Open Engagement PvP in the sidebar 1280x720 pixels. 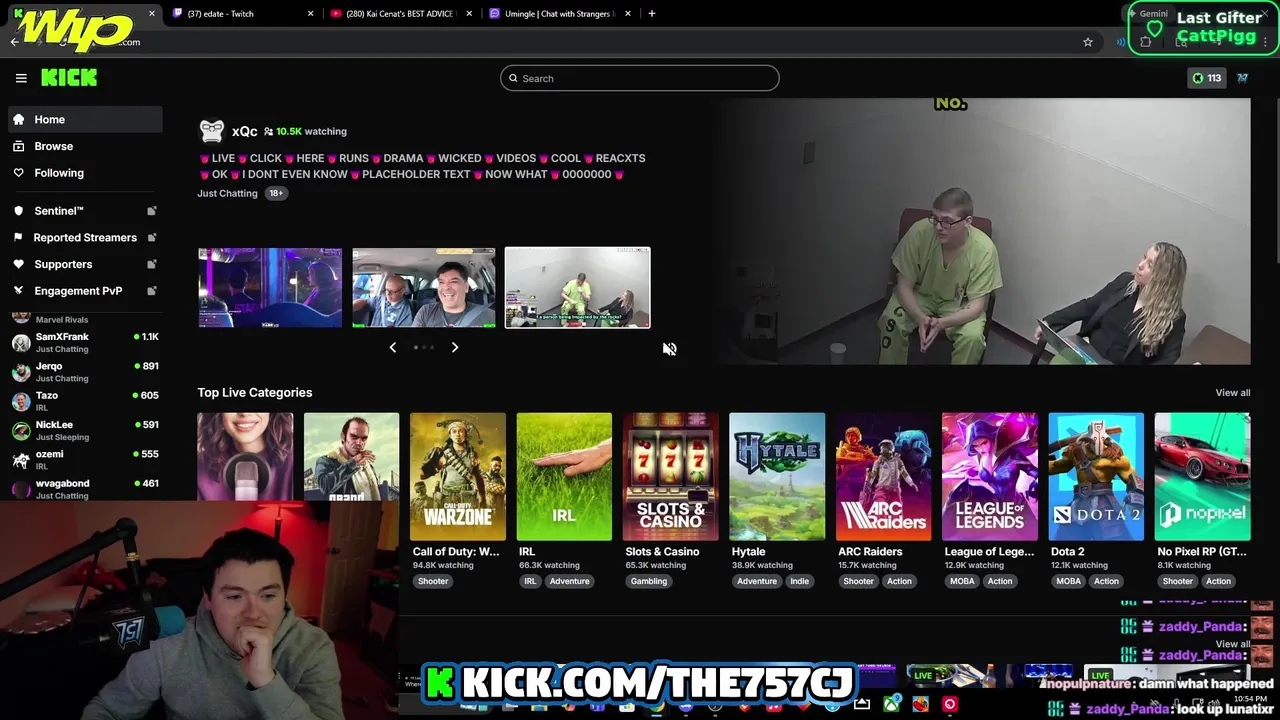coord(85,291)
